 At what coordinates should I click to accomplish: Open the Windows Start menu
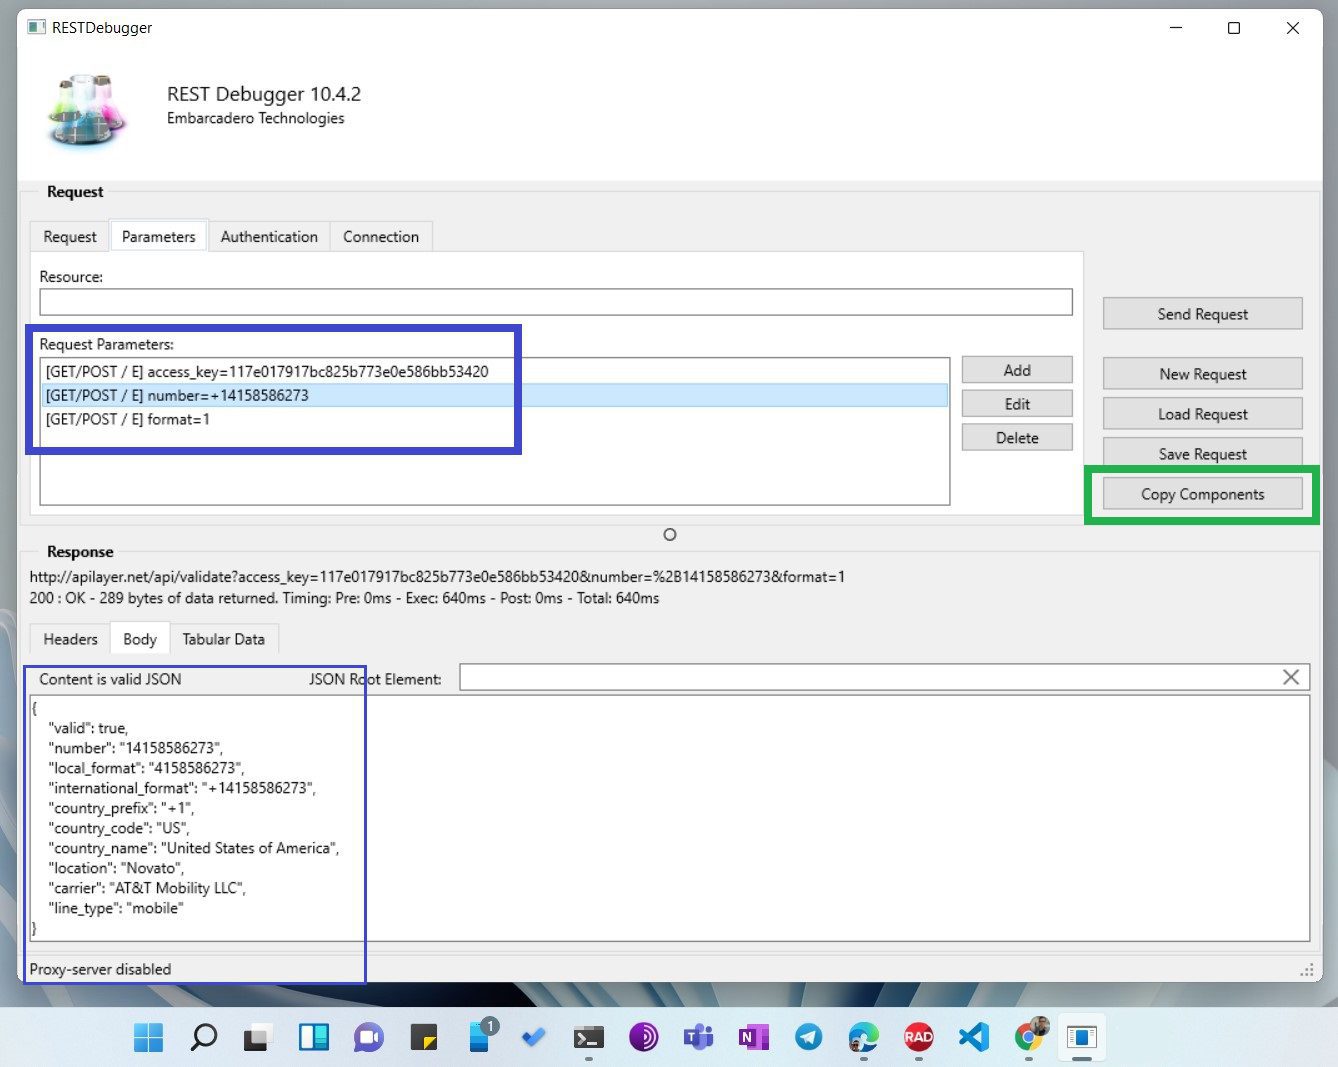click(x=148, y=1037)
